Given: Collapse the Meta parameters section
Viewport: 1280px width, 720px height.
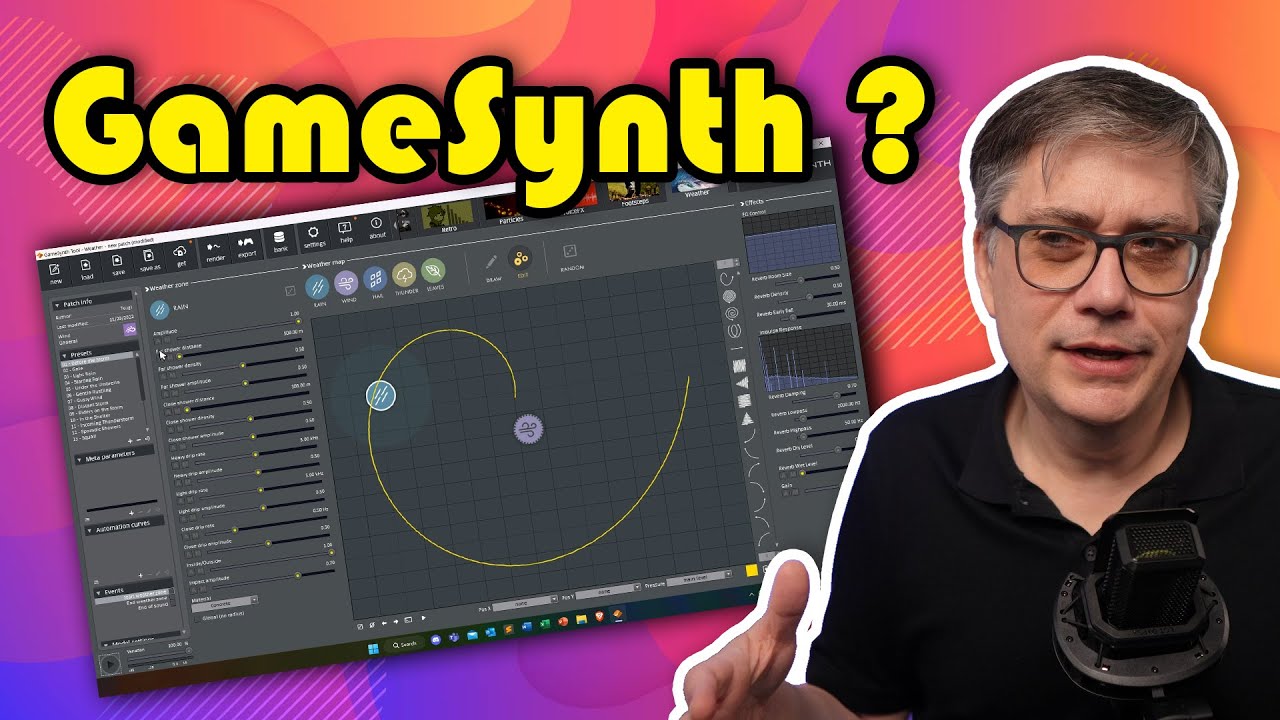Looking at the screenshot, I should 79,460.
